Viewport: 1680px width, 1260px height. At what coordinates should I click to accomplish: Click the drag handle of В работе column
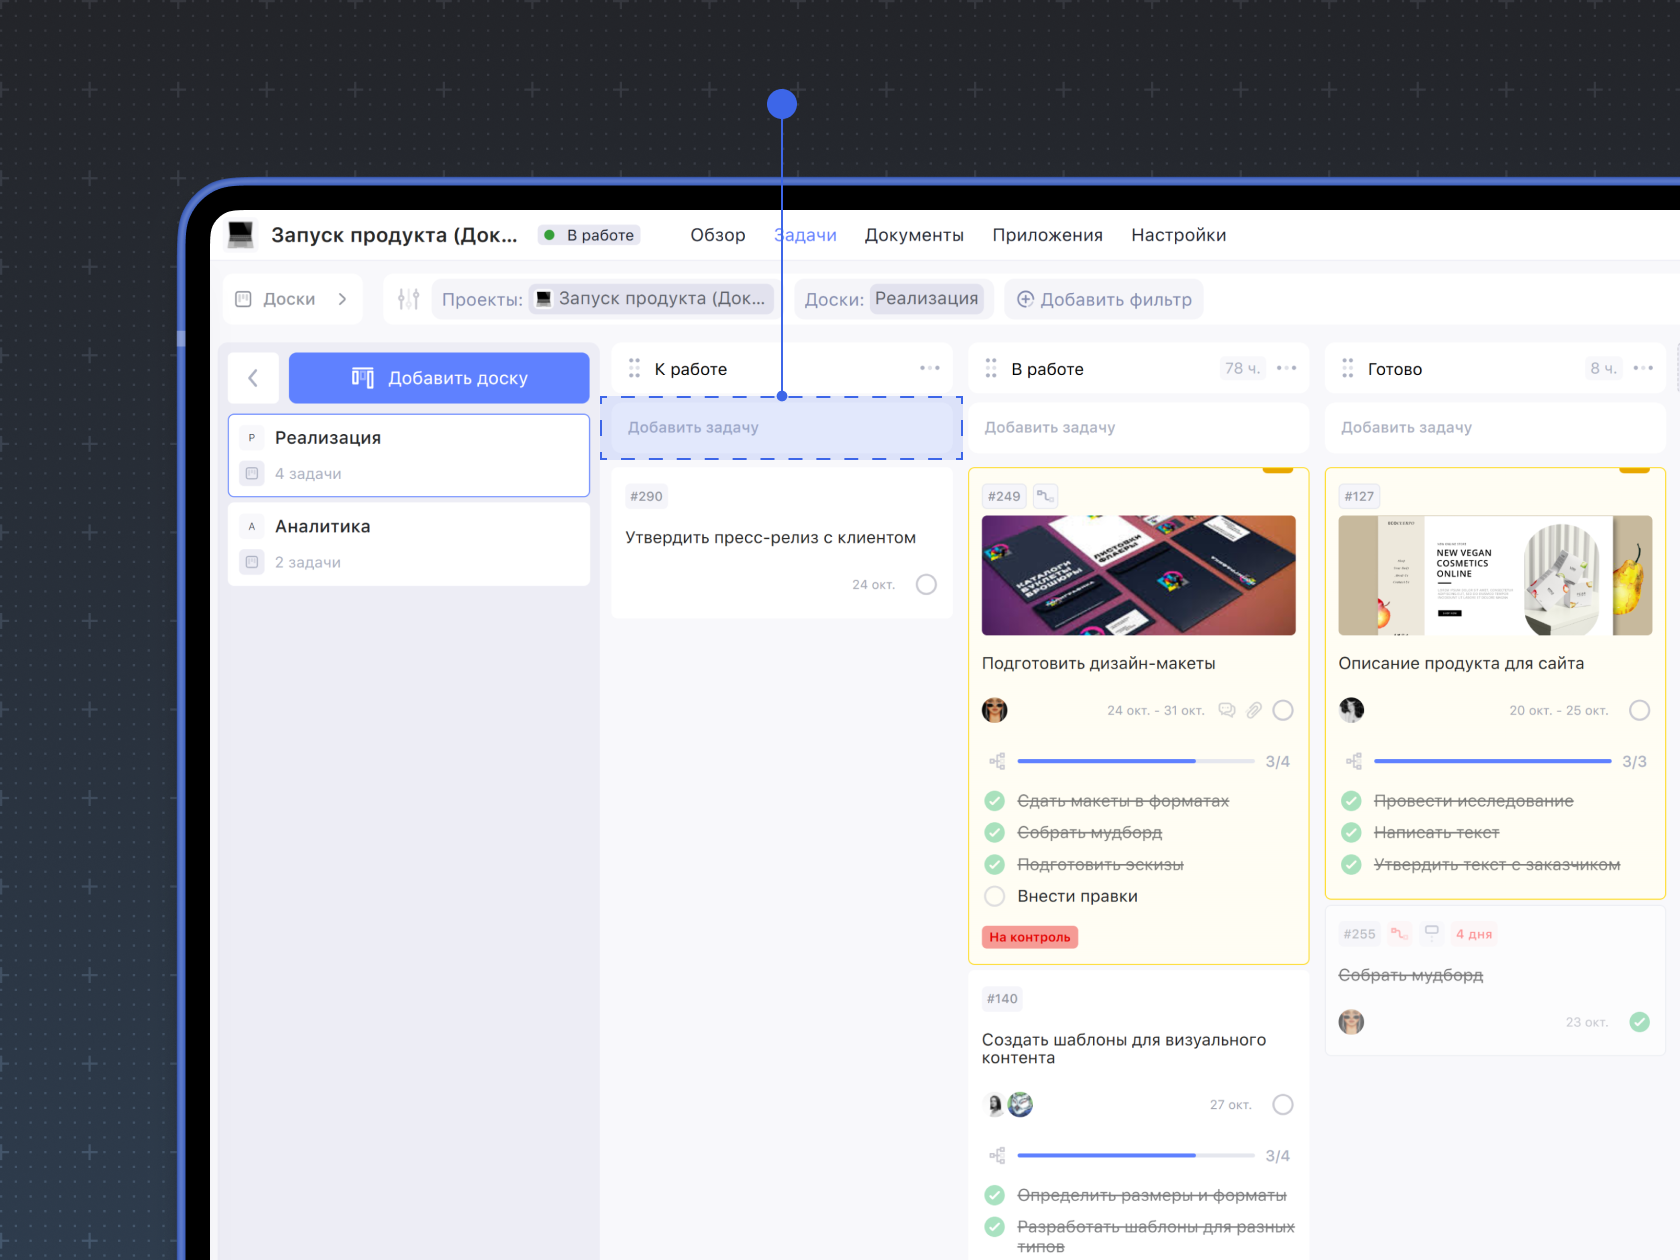point(991,369)
